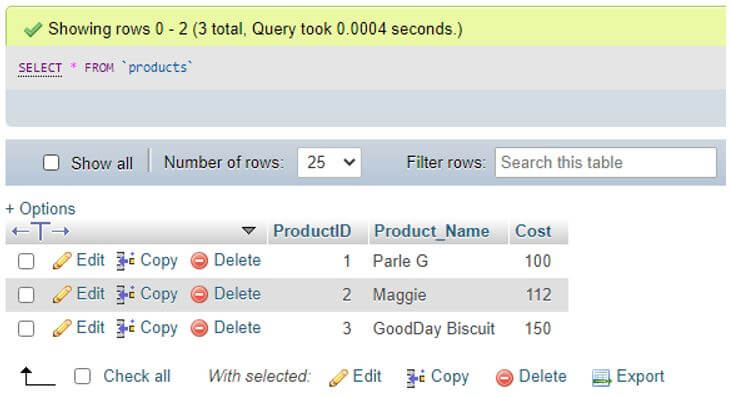Screen dimensions: 732x397
Task: Click the Check all label
Action: [x=137, y=376]
